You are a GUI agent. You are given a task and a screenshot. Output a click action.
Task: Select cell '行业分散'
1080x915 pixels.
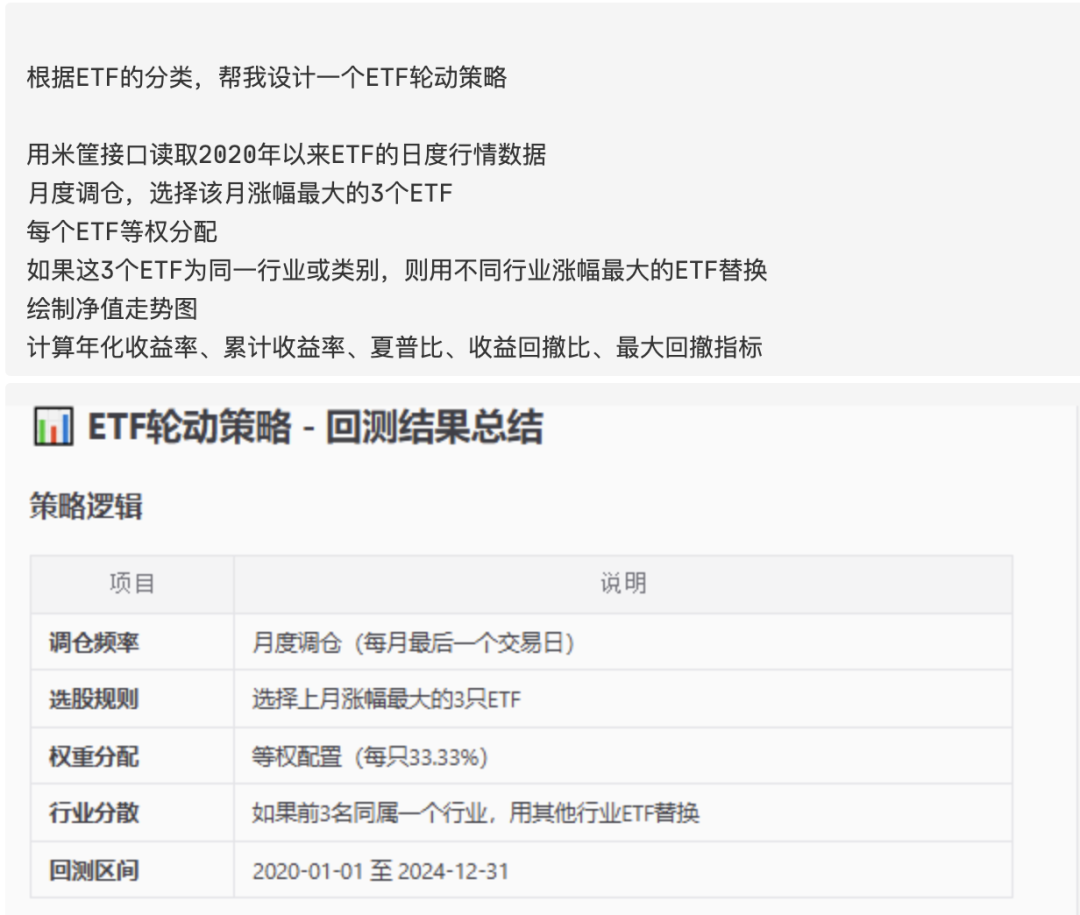tap(132, 812)
